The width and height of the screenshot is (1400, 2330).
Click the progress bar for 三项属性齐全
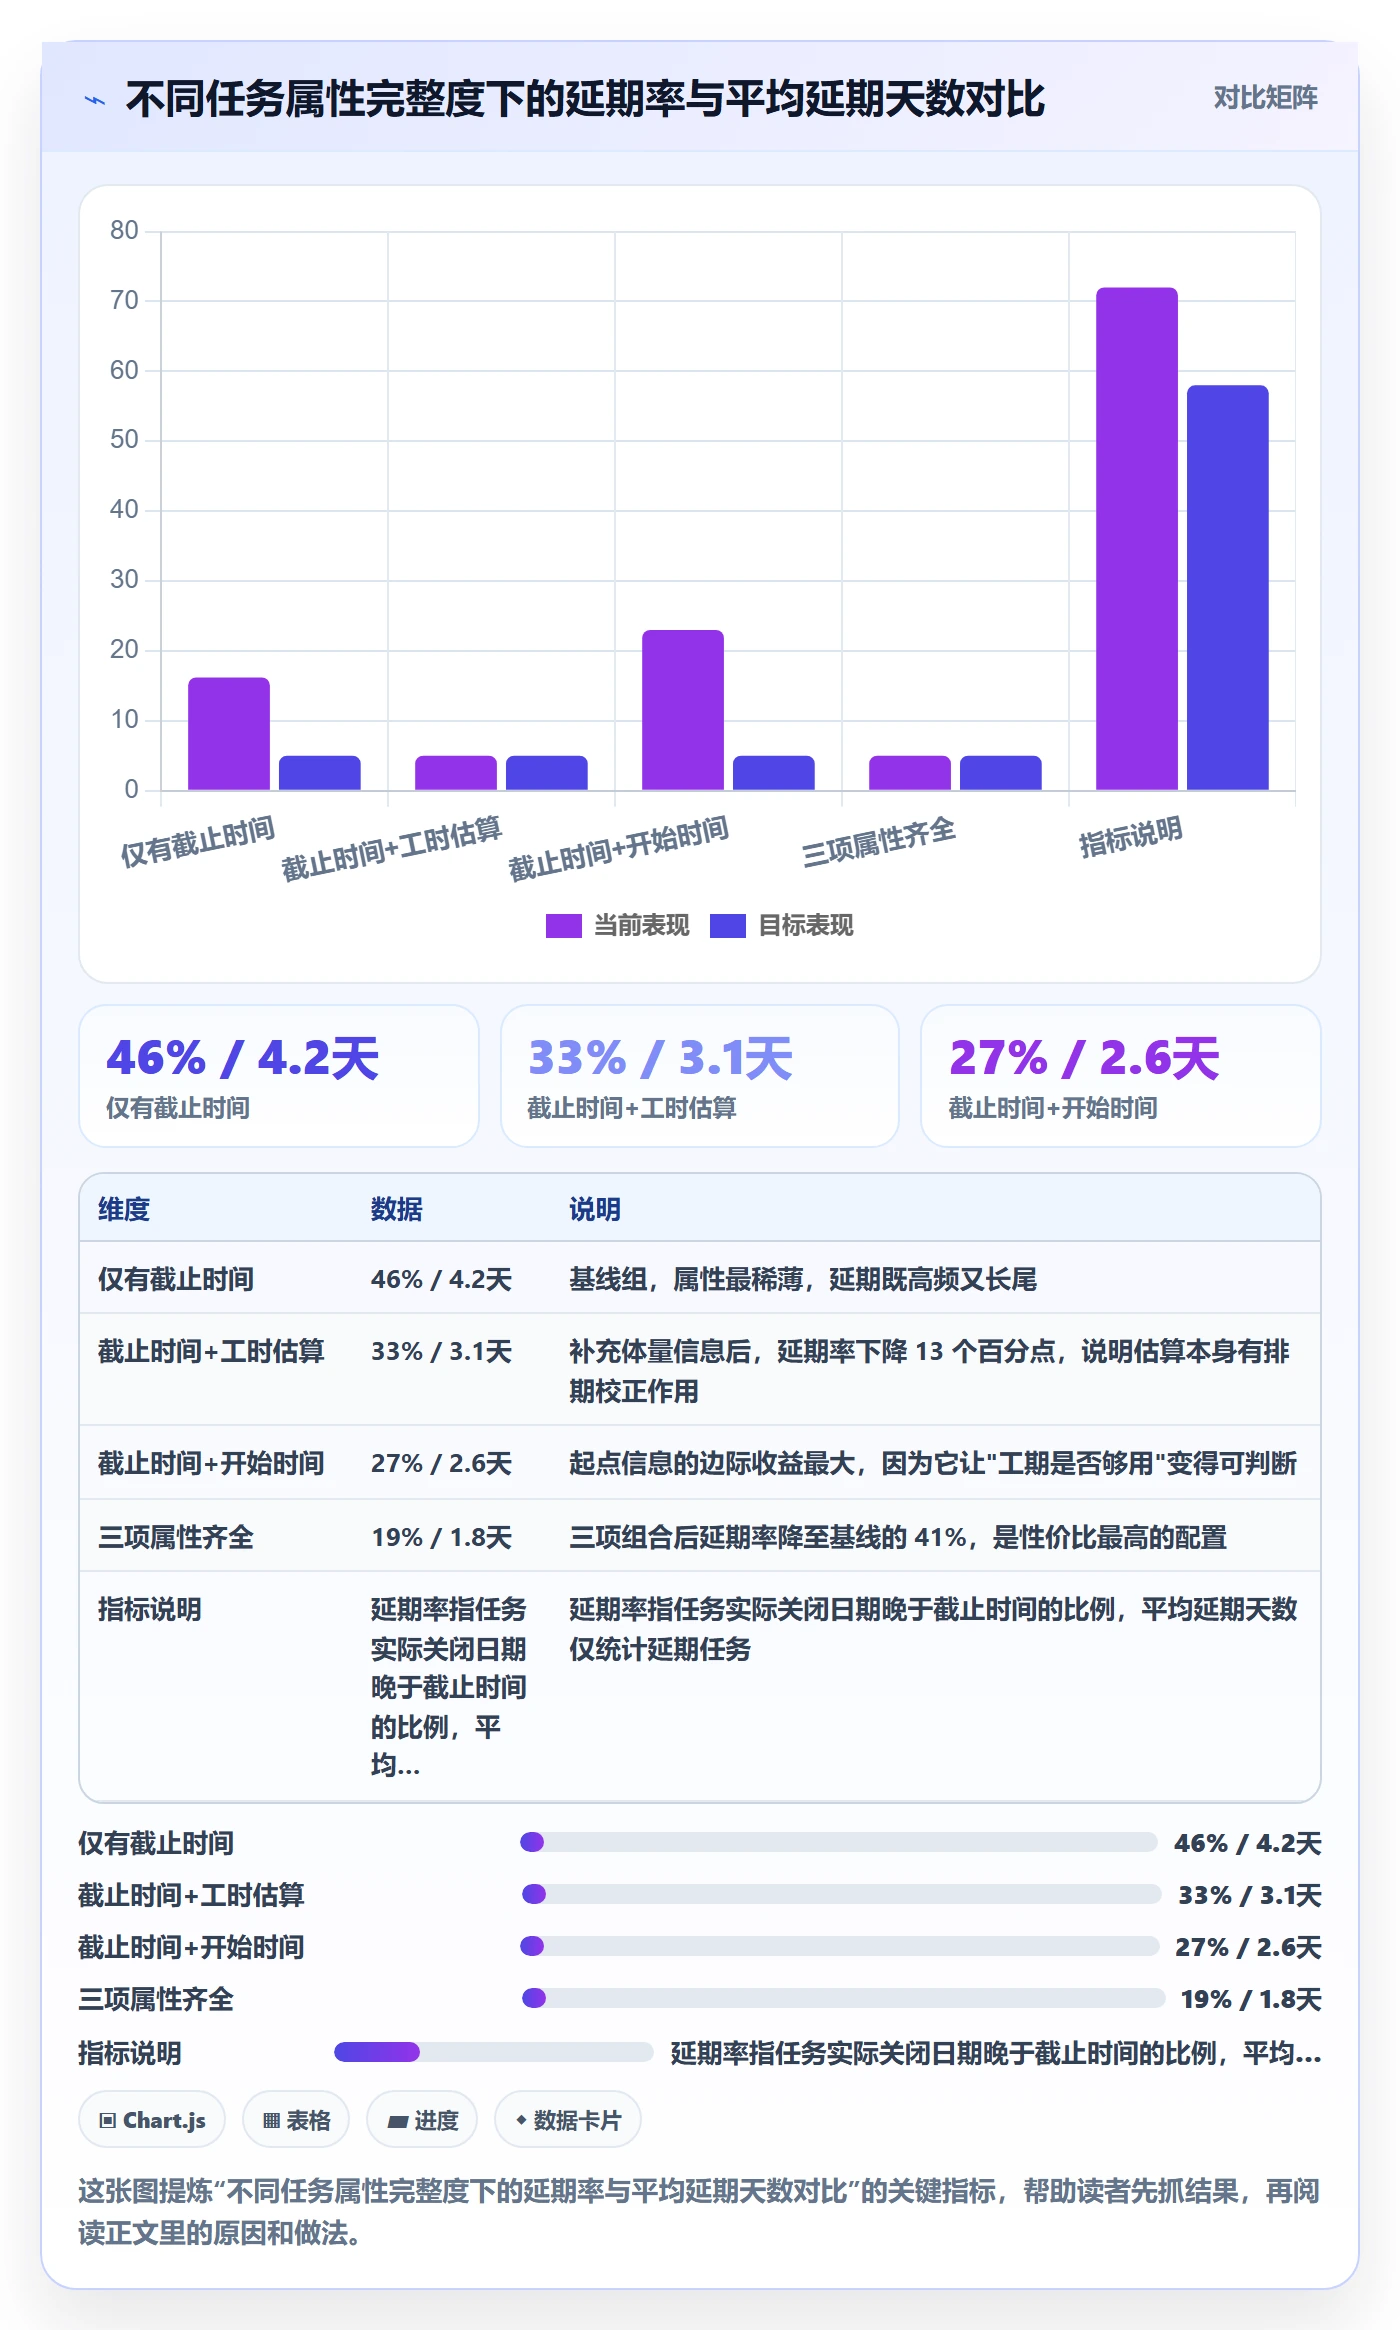tap(844, 1998)
